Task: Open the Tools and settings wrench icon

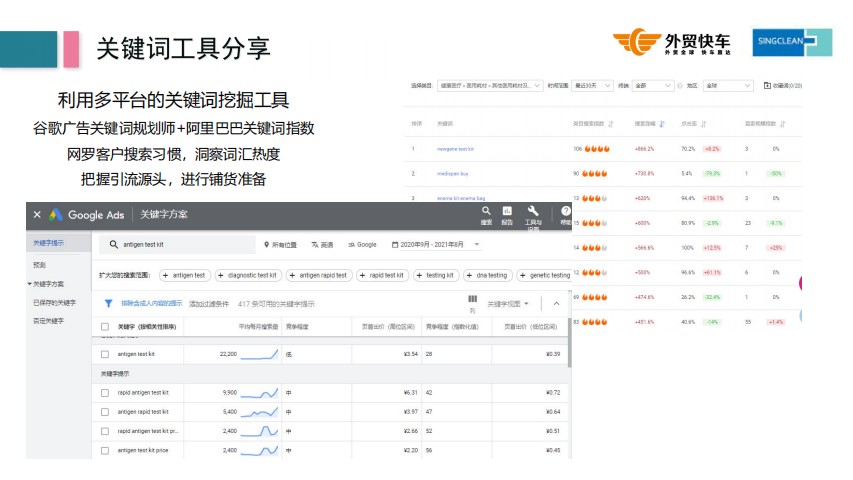Action: coord(533,210)
